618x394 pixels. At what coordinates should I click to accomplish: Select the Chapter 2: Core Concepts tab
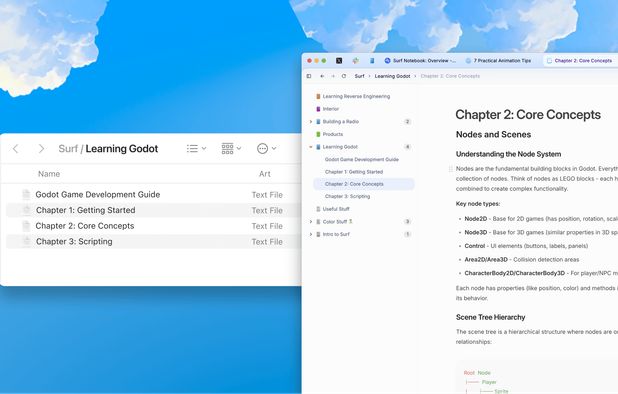[x=580, y=61]
